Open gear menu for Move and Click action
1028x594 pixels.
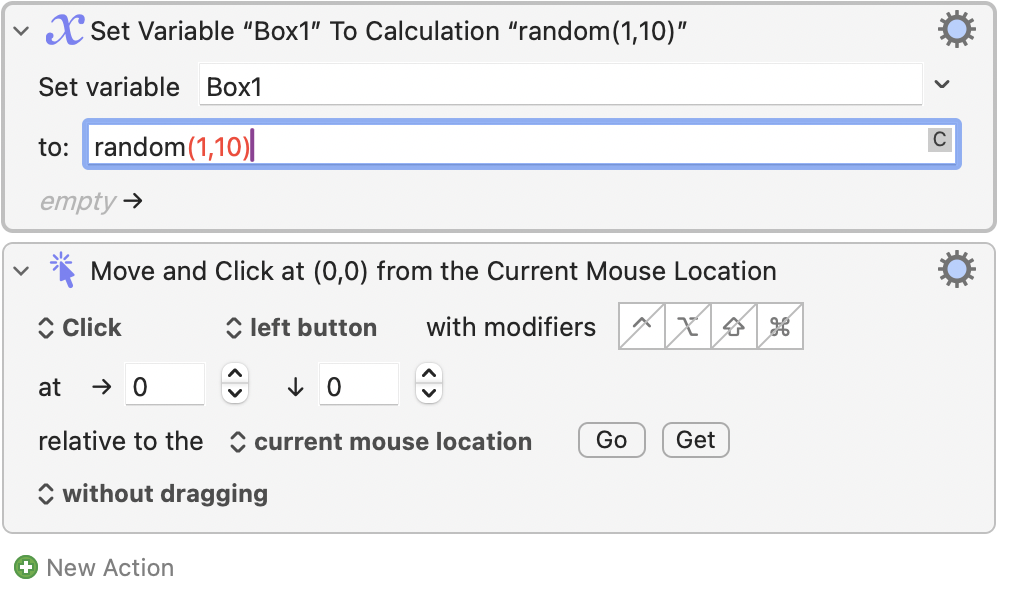[x=956, y=270]
